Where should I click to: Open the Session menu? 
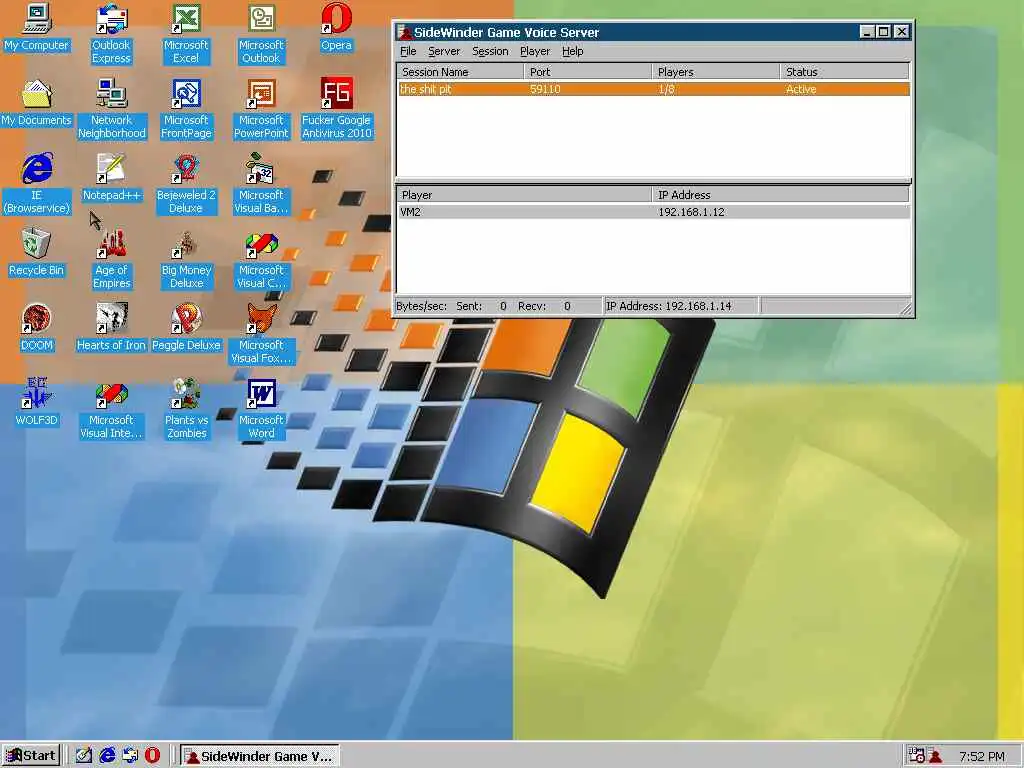pyautogui.click(x=490, y=51)
